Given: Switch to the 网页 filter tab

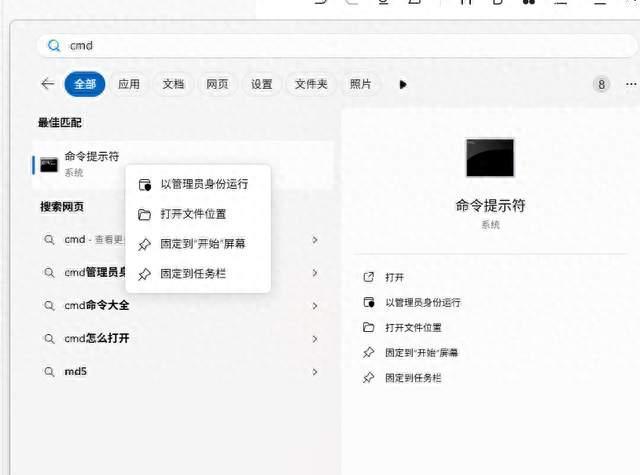Looking at the screenshot, I should tap(217, 84).
